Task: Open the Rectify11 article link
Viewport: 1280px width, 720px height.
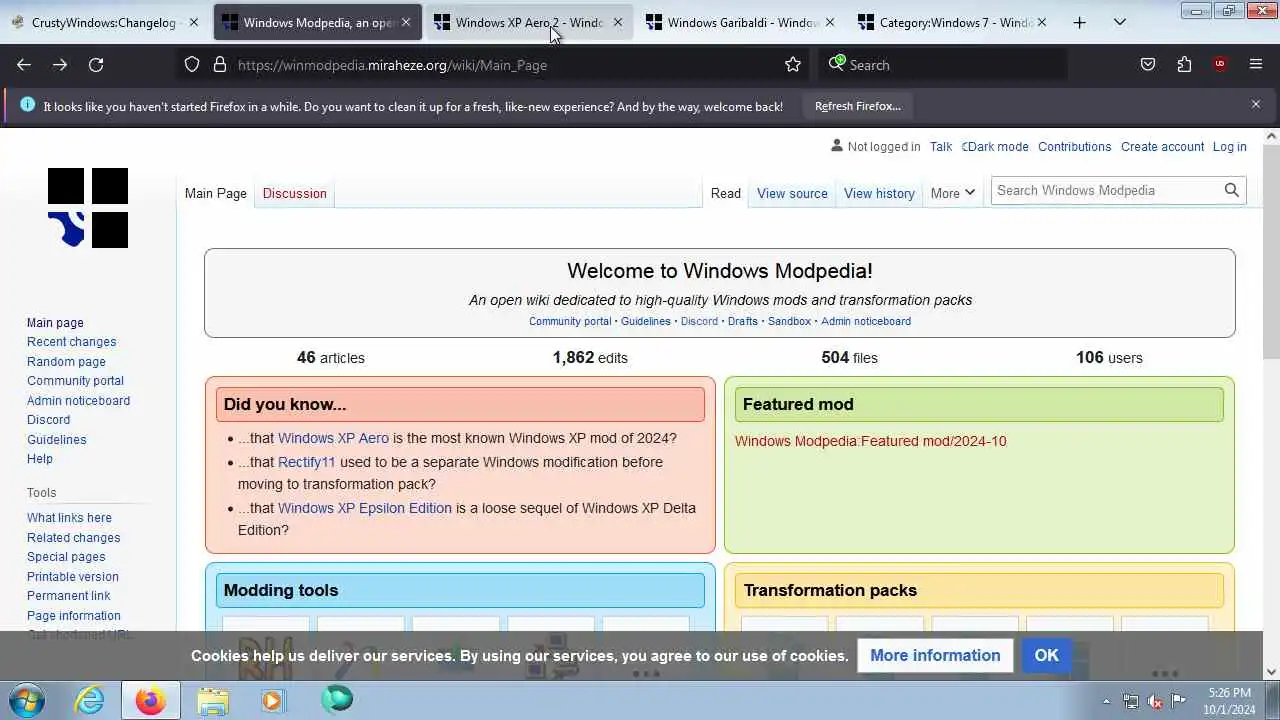Action: 306,462
